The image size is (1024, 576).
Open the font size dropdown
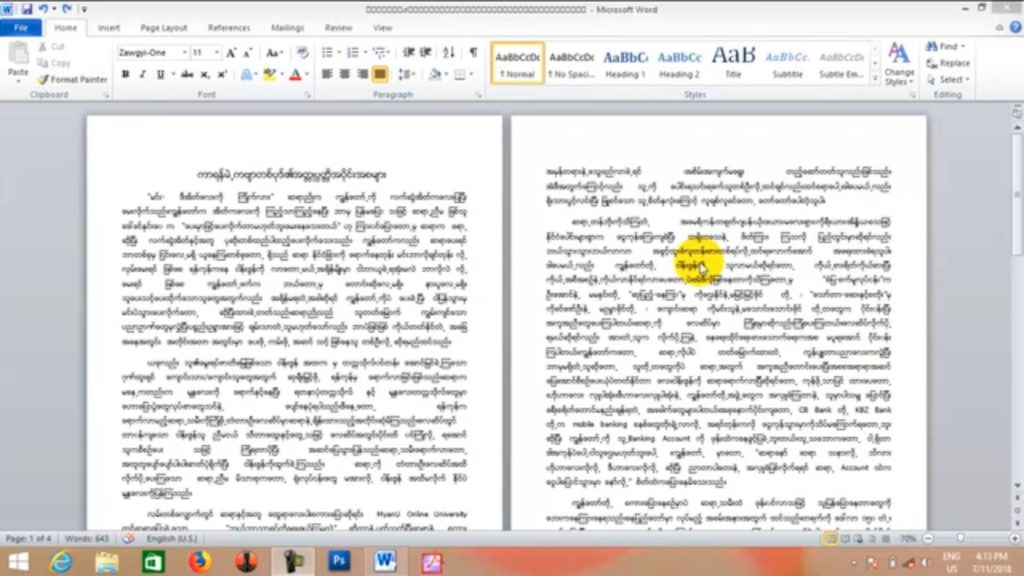[216, 52]
